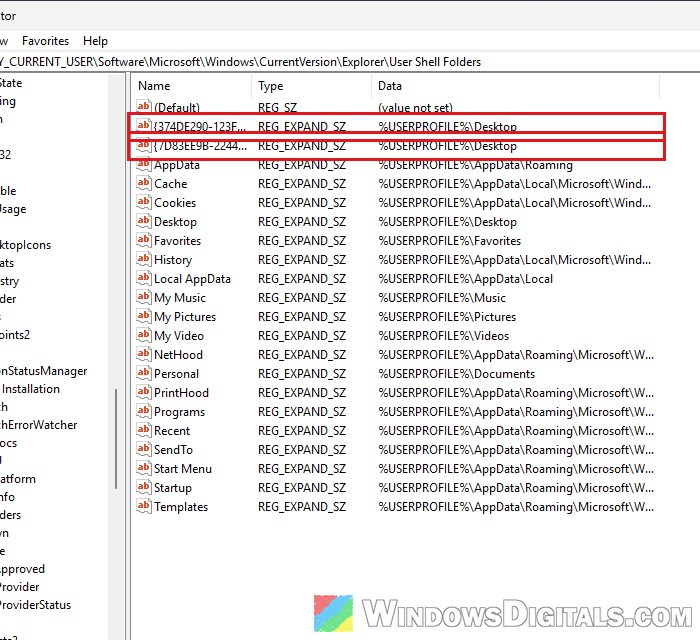Select the Desktop value name

(175, 222)
